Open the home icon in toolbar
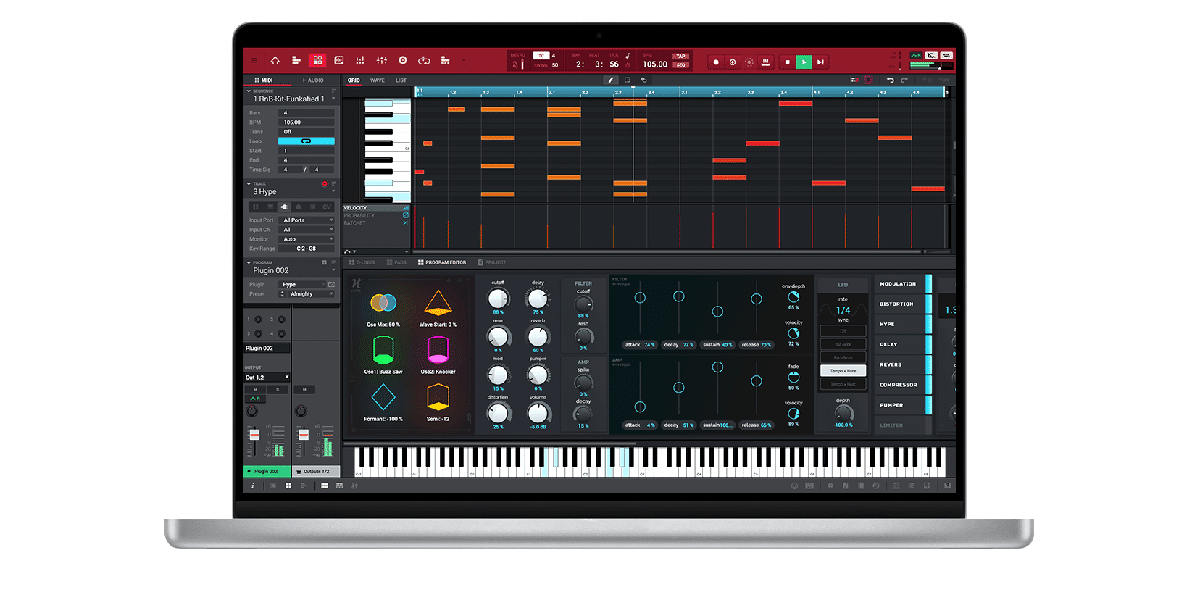Image resolution: width=1200 pixels, height=600 pixels. (275, 61)
